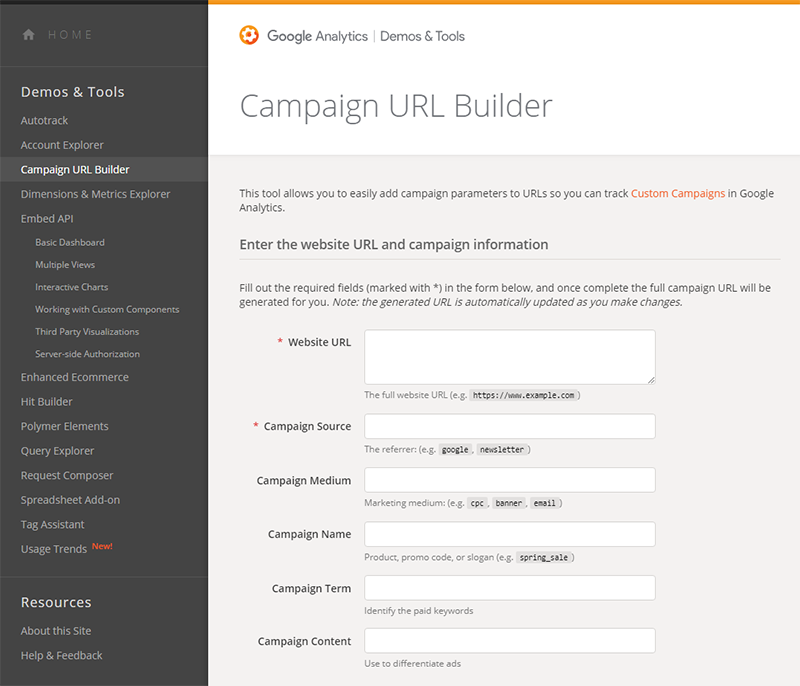
Task: Click the 'newsletter' example code text
Action: pyautogui.click(x=502, y=449)
